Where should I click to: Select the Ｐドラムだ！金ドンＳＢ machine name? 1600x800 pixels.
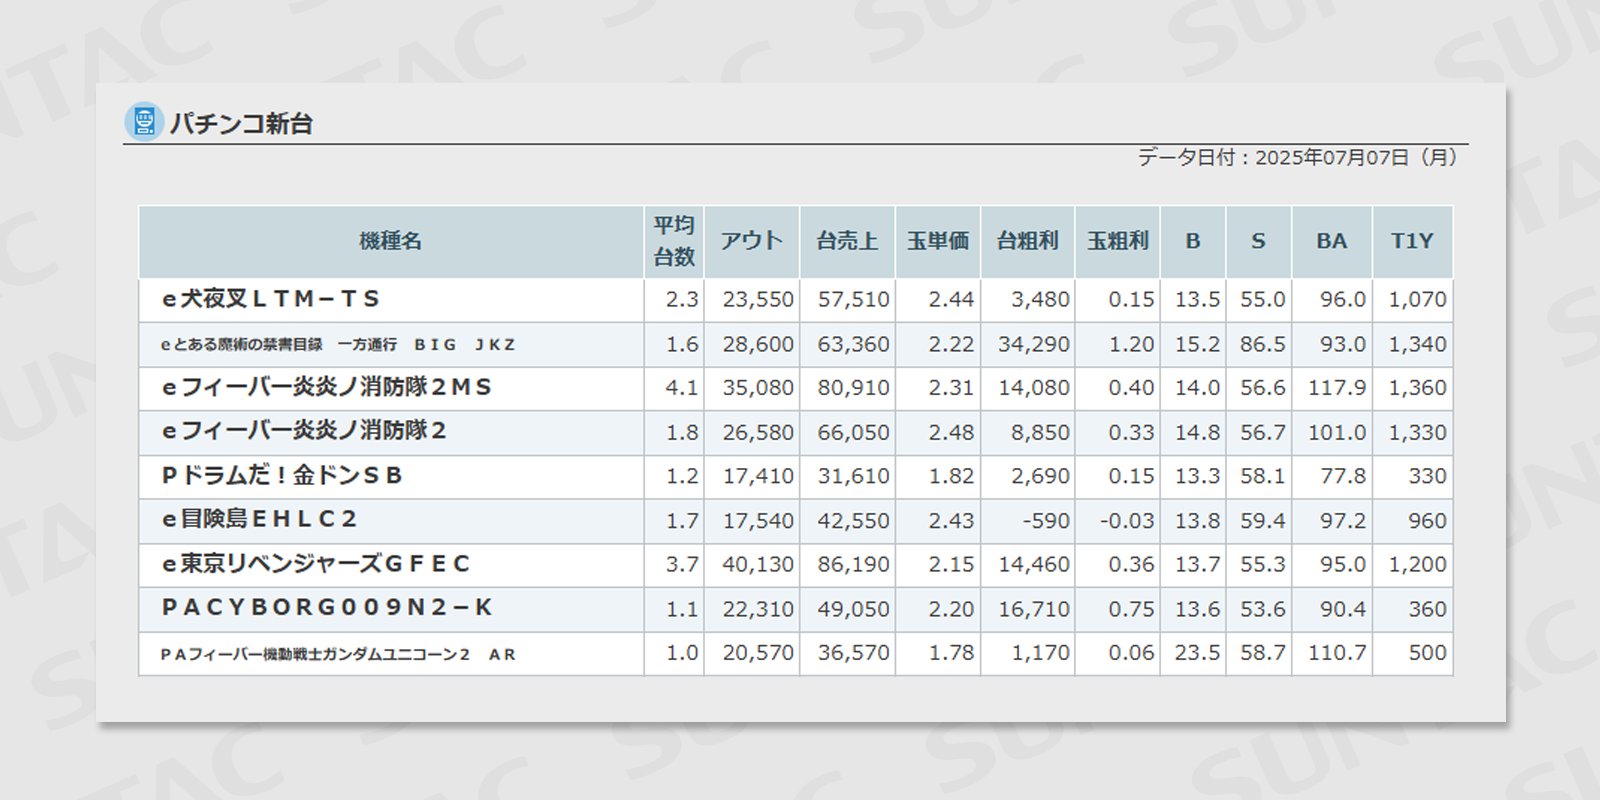(282, 476)
